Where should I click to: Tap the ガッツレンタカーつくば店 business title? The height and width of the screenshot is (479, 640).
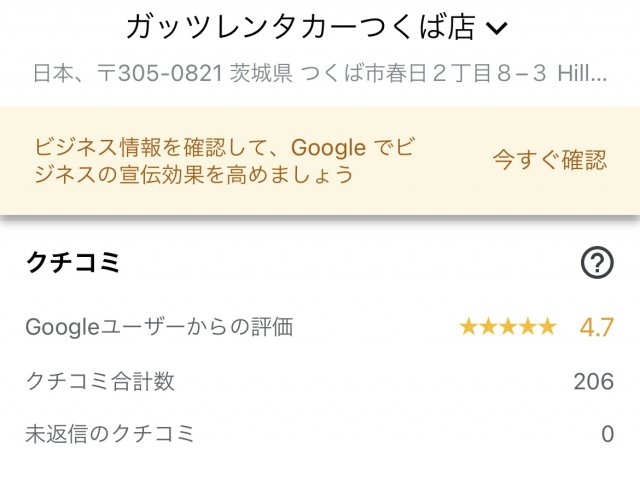pos(301,27)
